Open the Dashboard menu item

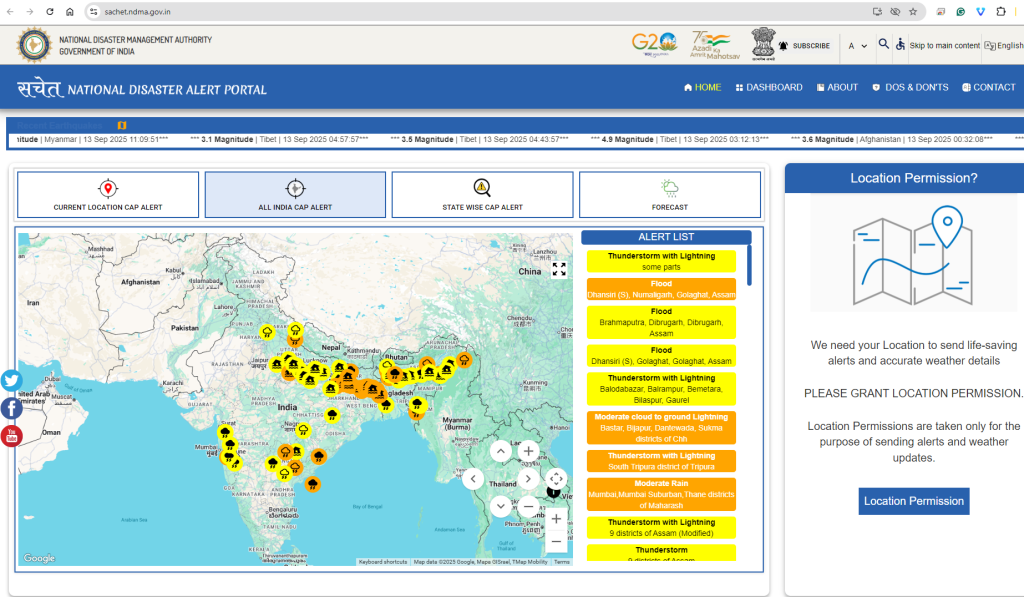point(769,88)
